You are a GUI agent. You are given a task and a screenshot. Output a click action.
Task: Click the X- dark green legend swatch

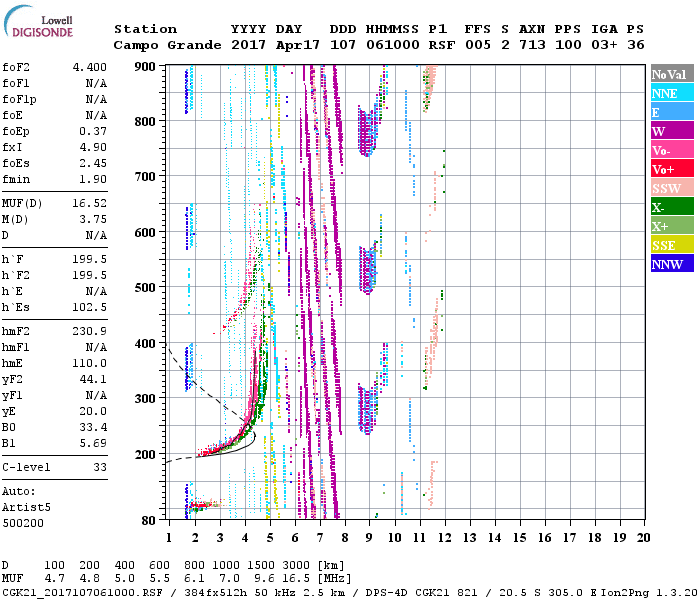coord(671,207)
